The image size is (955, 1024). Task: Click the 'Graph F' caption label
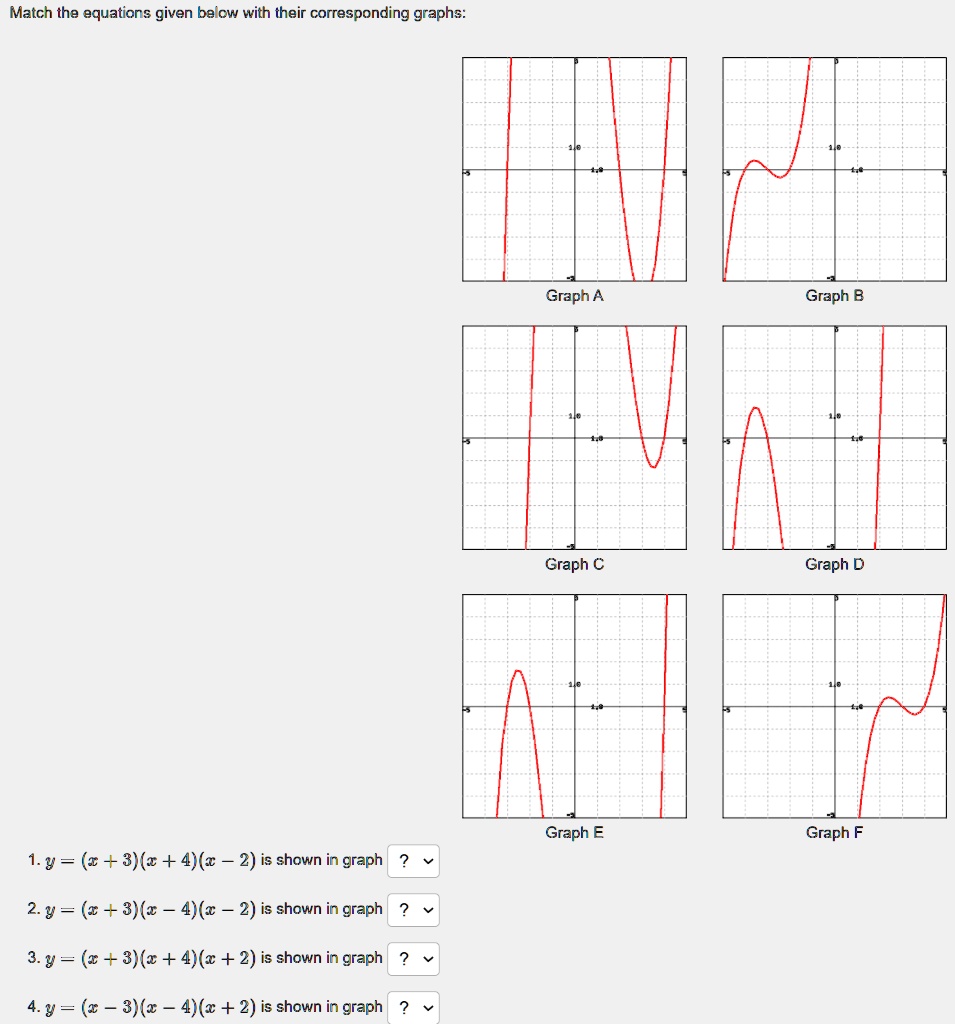[833, 831]
